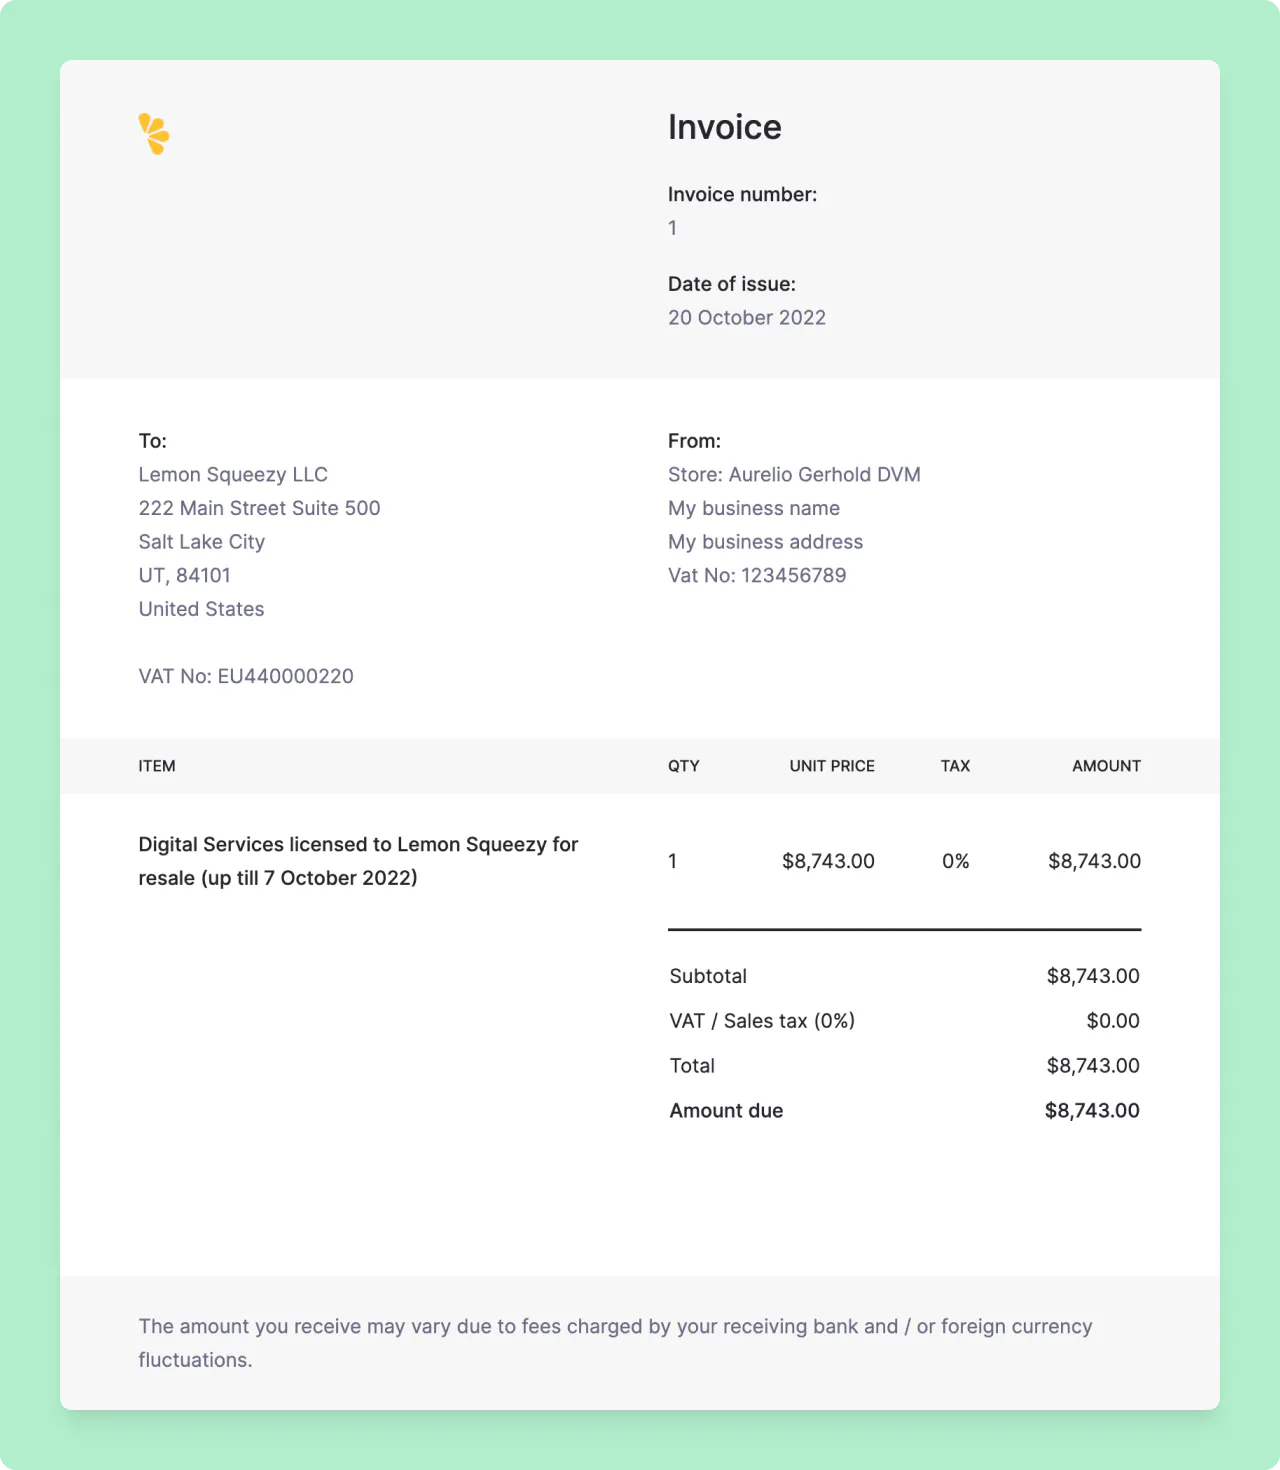The image size is (1280, 1470).
Task: Click Store: Aurelio Gerhold DVM line
Action: (x=794, y=474)
